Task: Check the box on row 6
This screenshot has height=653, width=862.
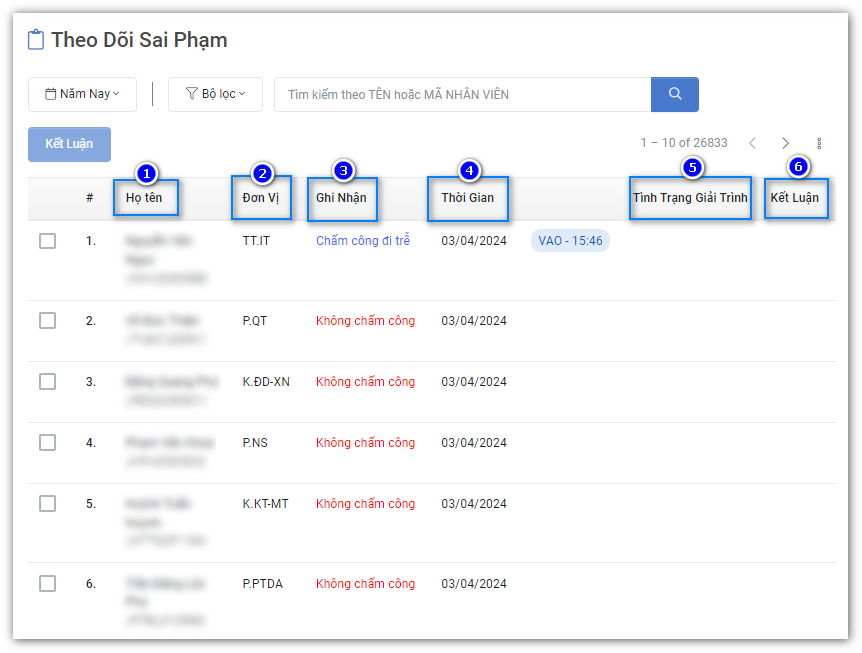Action: [47, 584]
